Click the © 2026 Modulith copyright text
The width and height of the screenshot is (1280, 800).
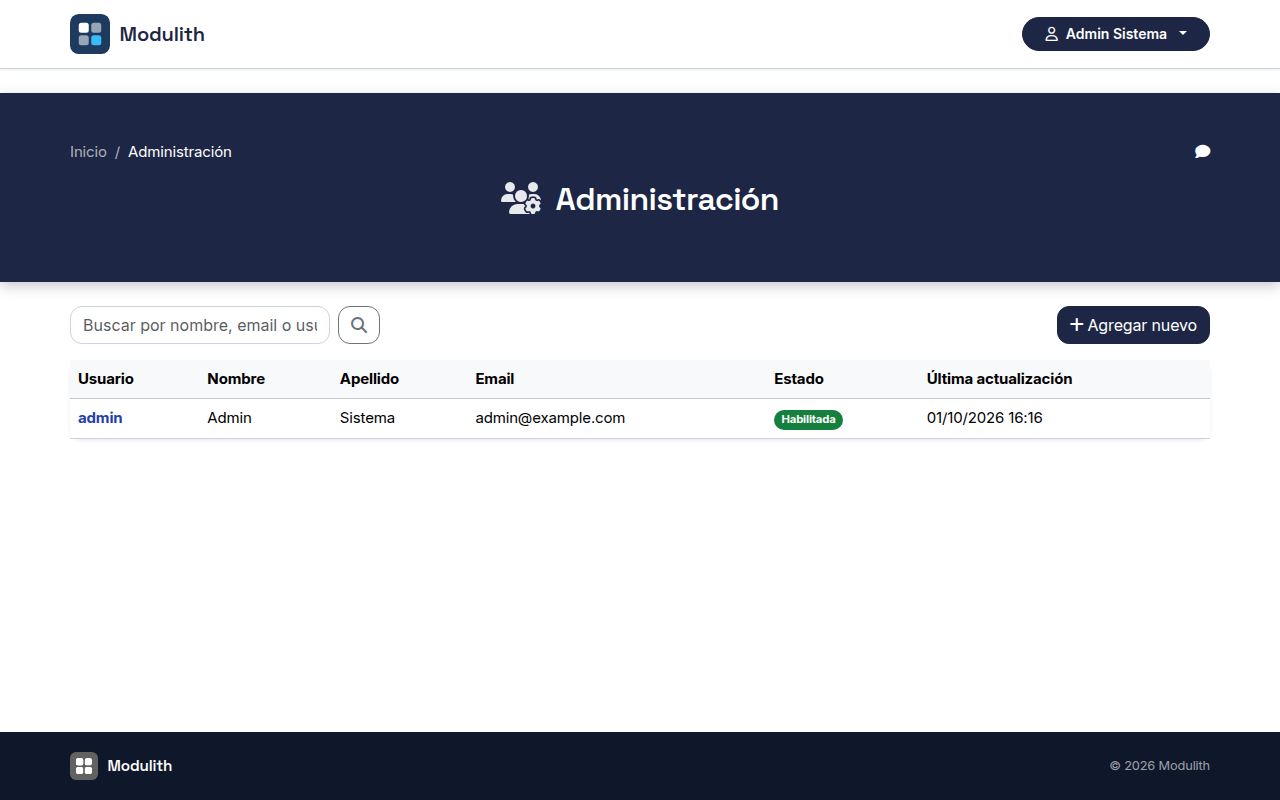point(1160,766)
